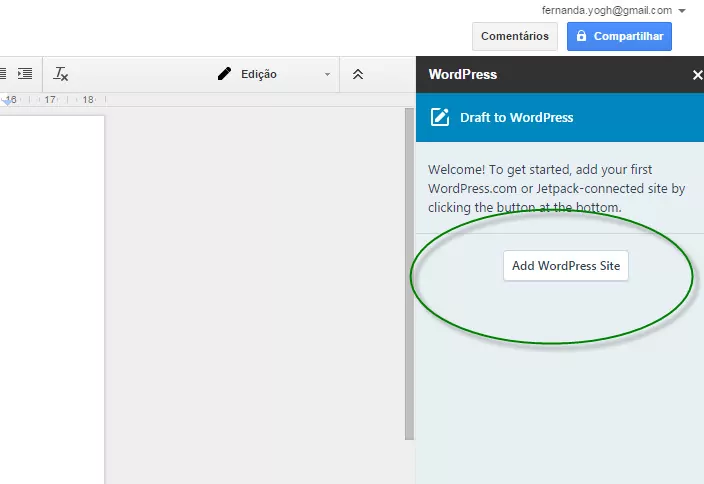
Task: Open the Comentários panel
Action: (x=515, y=36)
